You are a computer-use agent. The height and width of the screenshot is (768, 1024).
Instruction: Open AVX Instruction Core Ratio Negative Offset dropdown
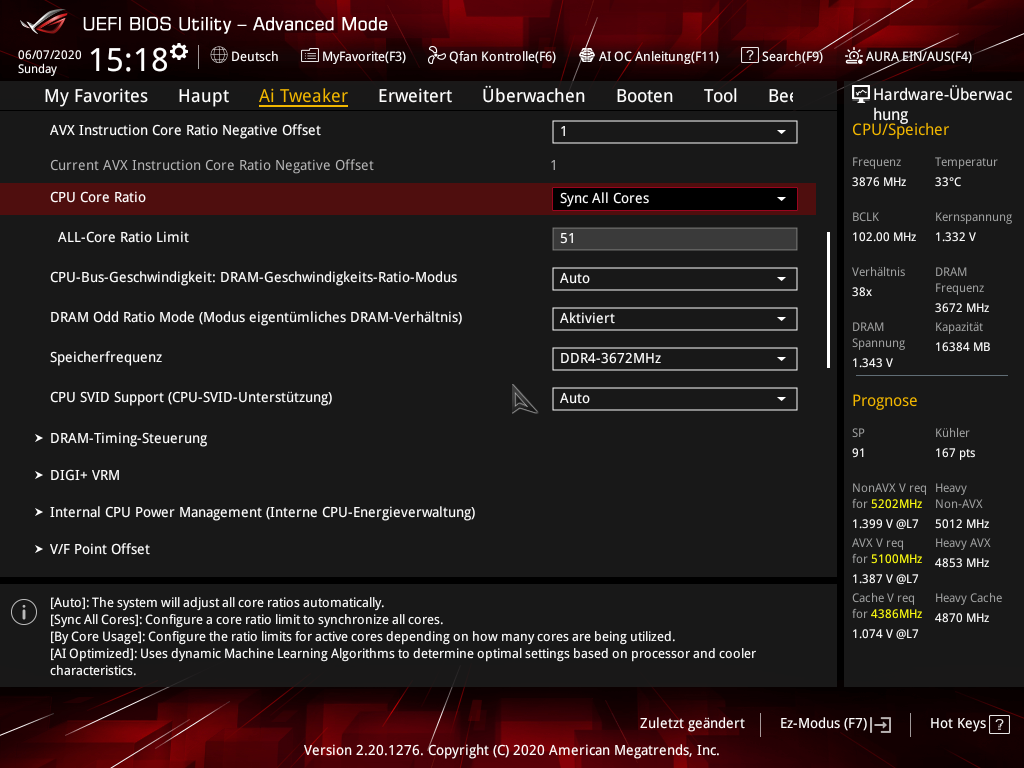tap(675, 132)
